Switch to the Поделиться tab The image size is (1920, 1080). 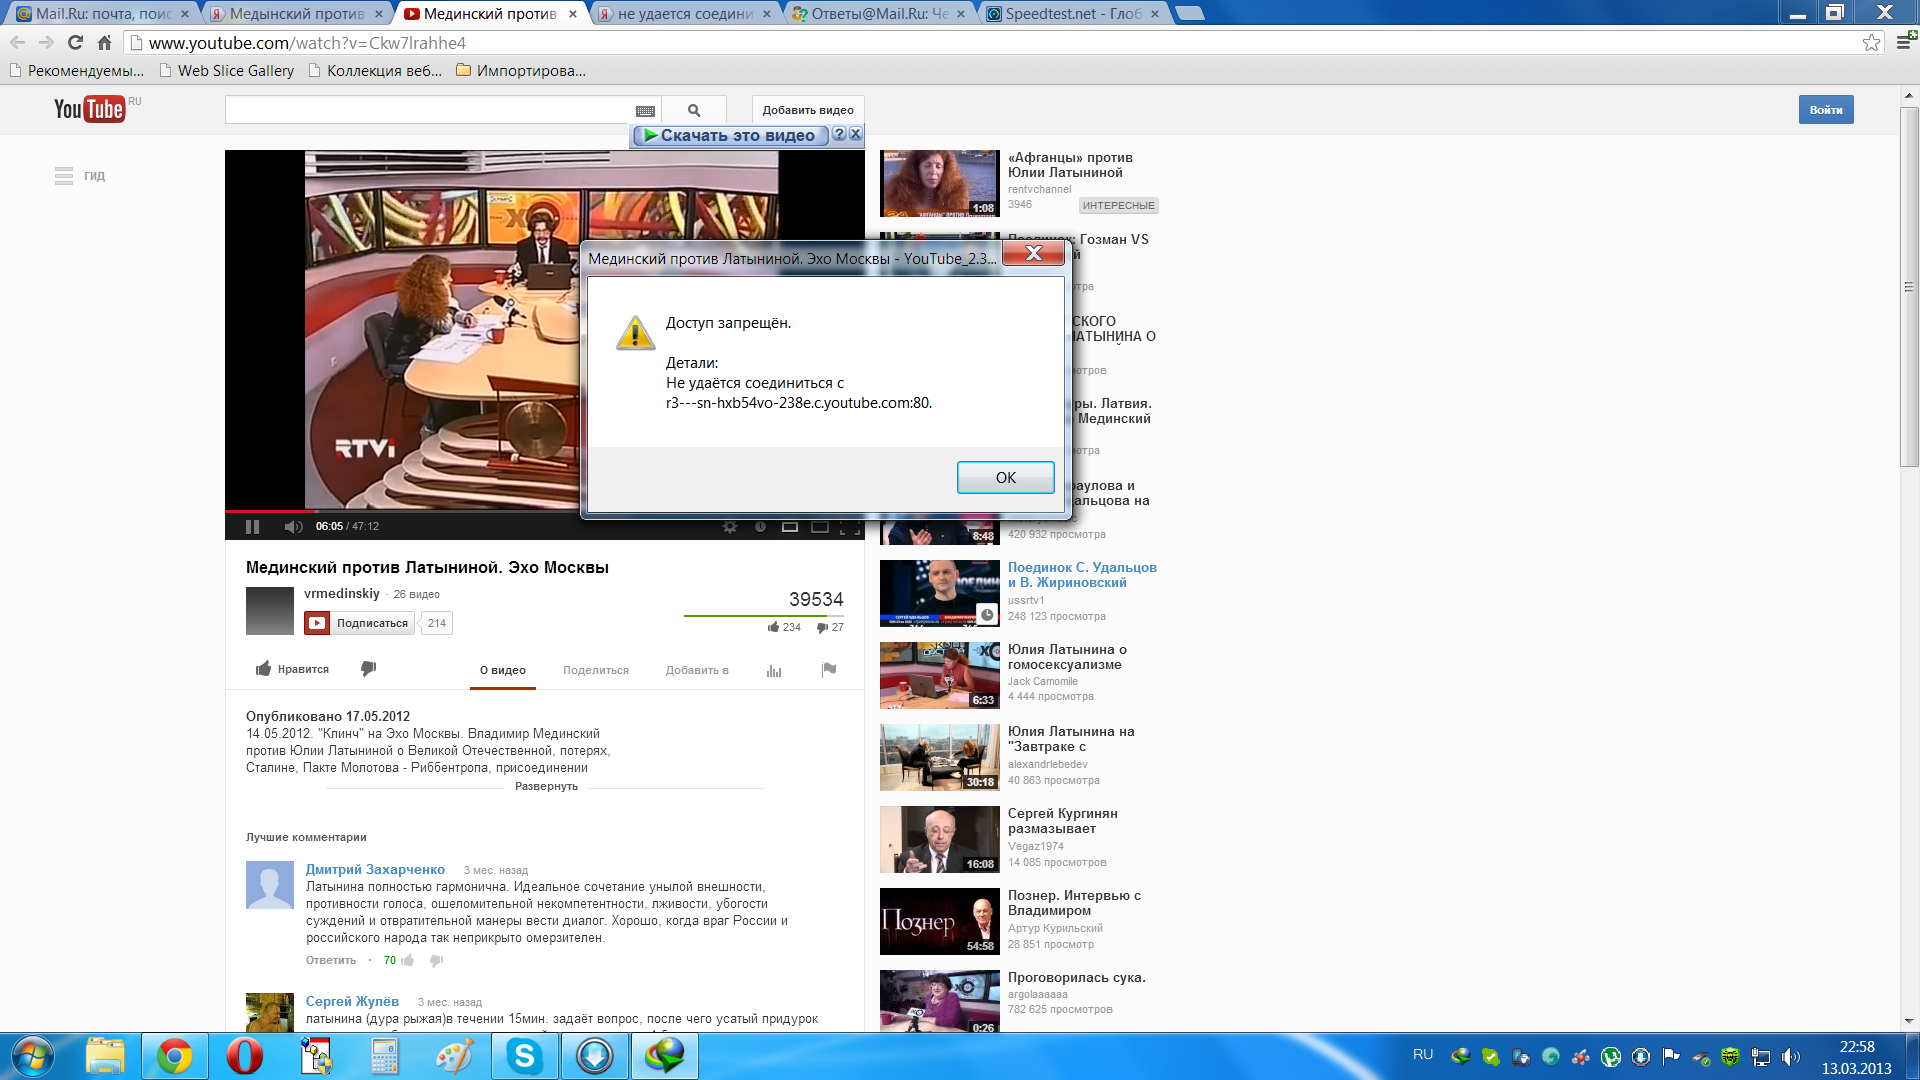pyautogui.click(x=596, y=671)
